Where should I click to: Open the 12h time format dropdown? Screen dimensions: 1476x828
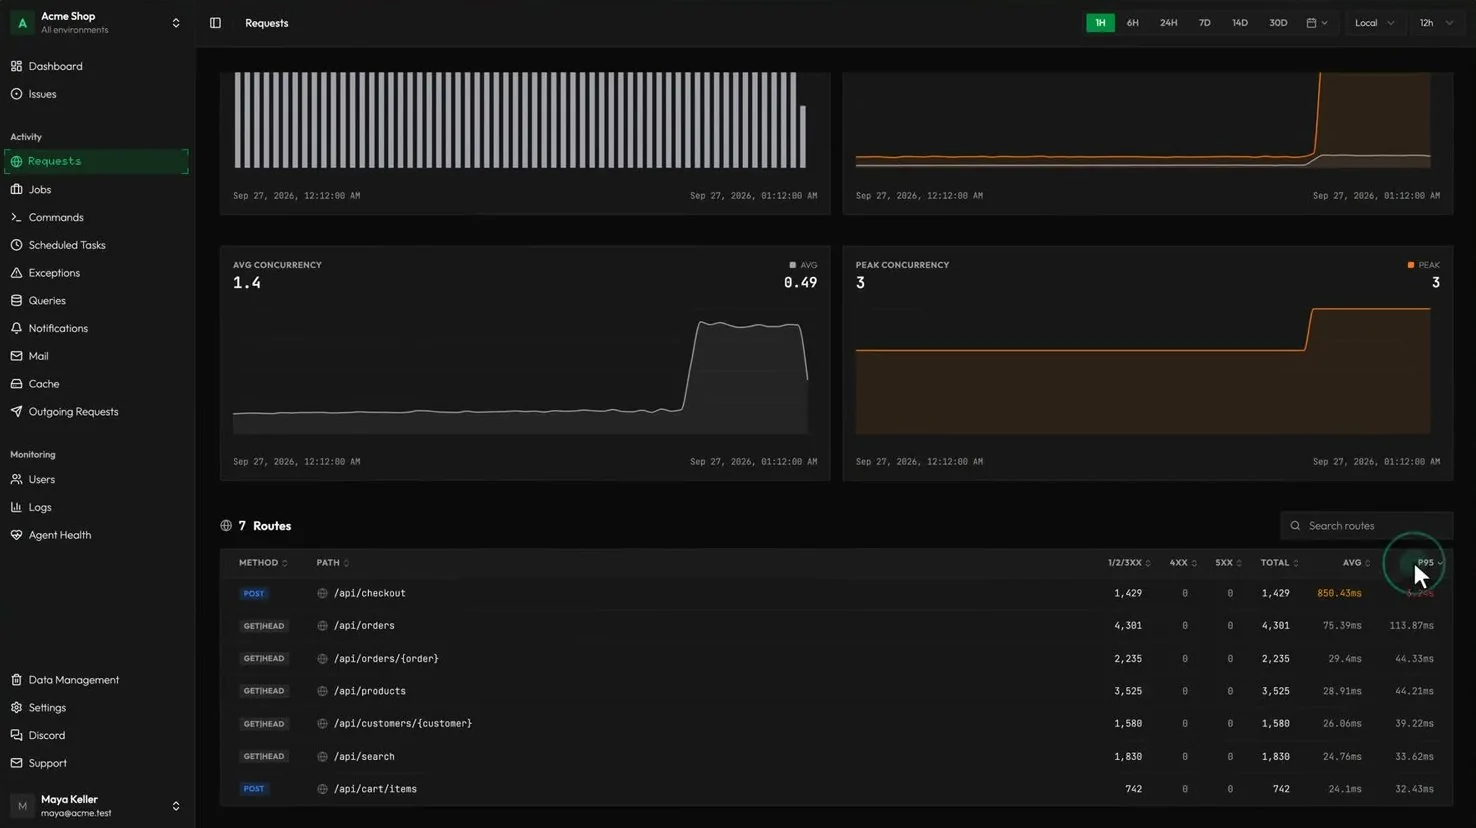pos(1436,23)
